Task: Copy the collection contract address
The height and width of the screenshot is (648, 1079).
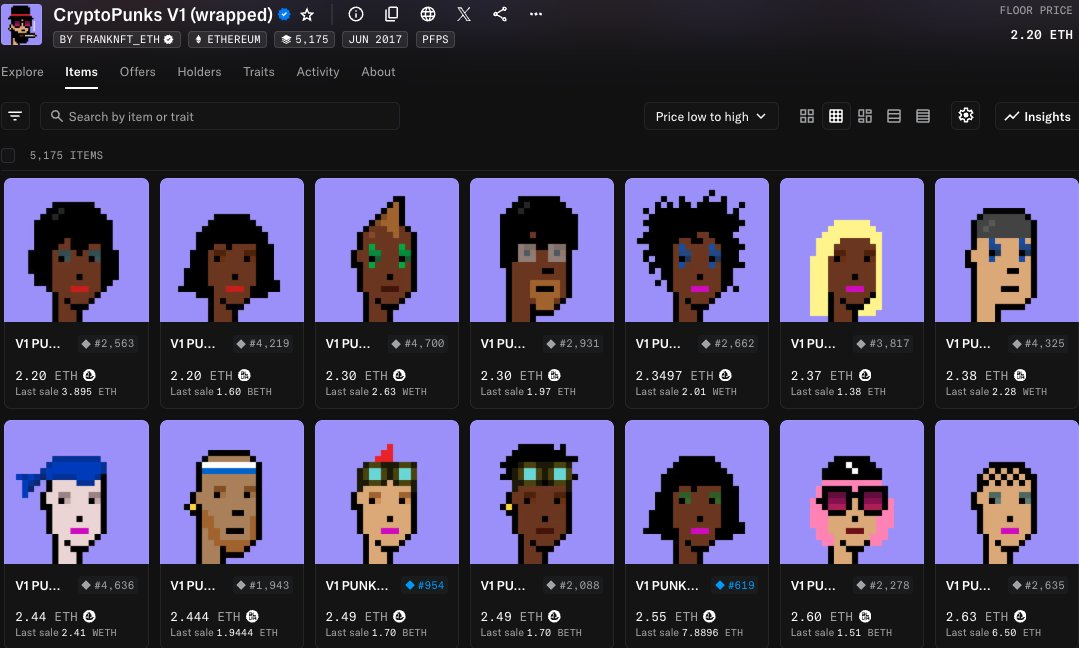Action: (x=391, y=14)
